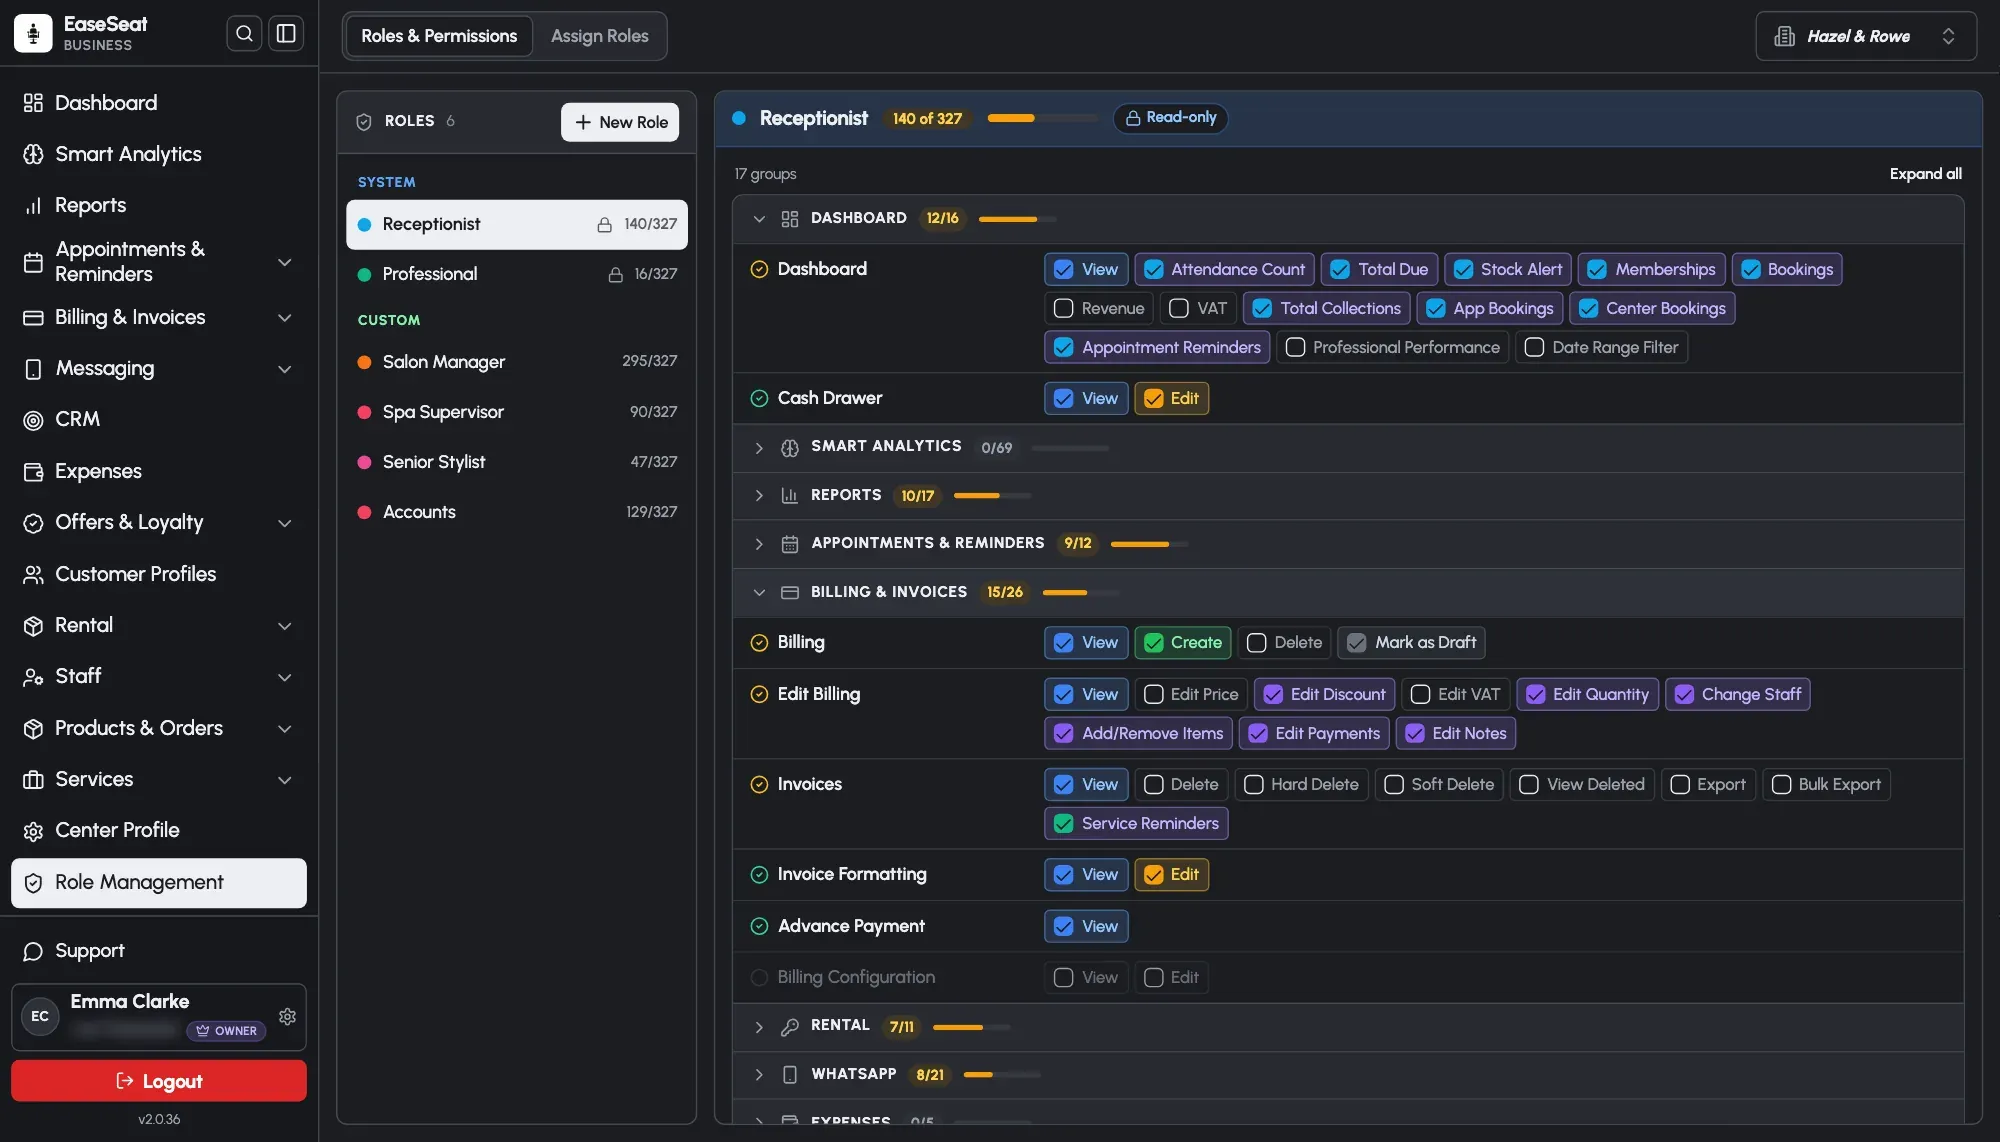Select the Accounts role
2000x1142 pixels.
click(x=517, y=511)
